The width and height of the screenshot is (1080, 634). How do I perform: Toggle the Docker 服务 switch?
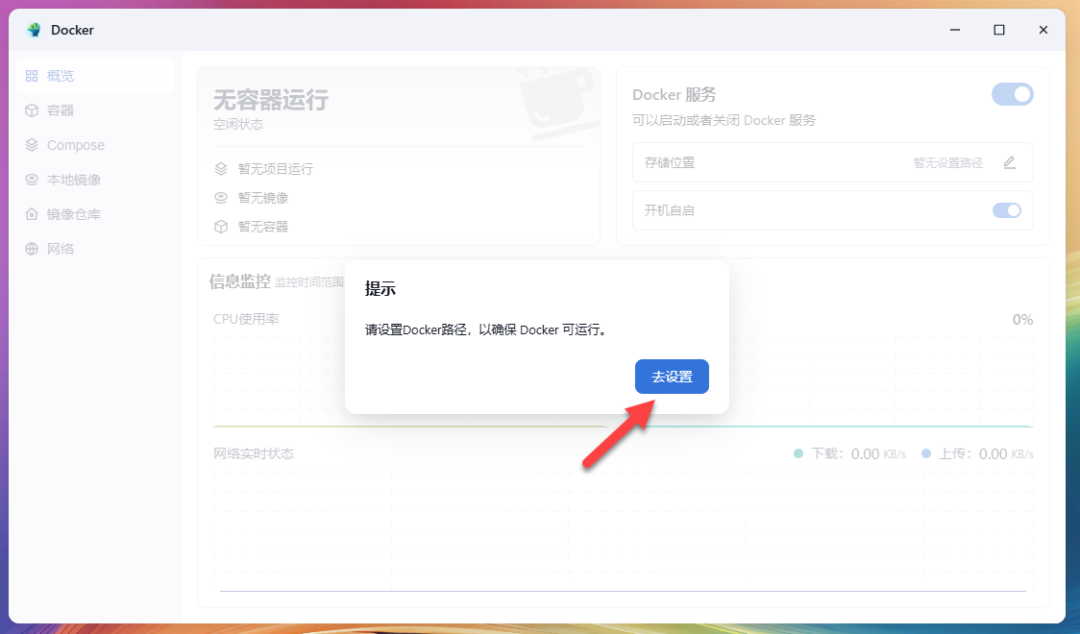pos(1012,94)
